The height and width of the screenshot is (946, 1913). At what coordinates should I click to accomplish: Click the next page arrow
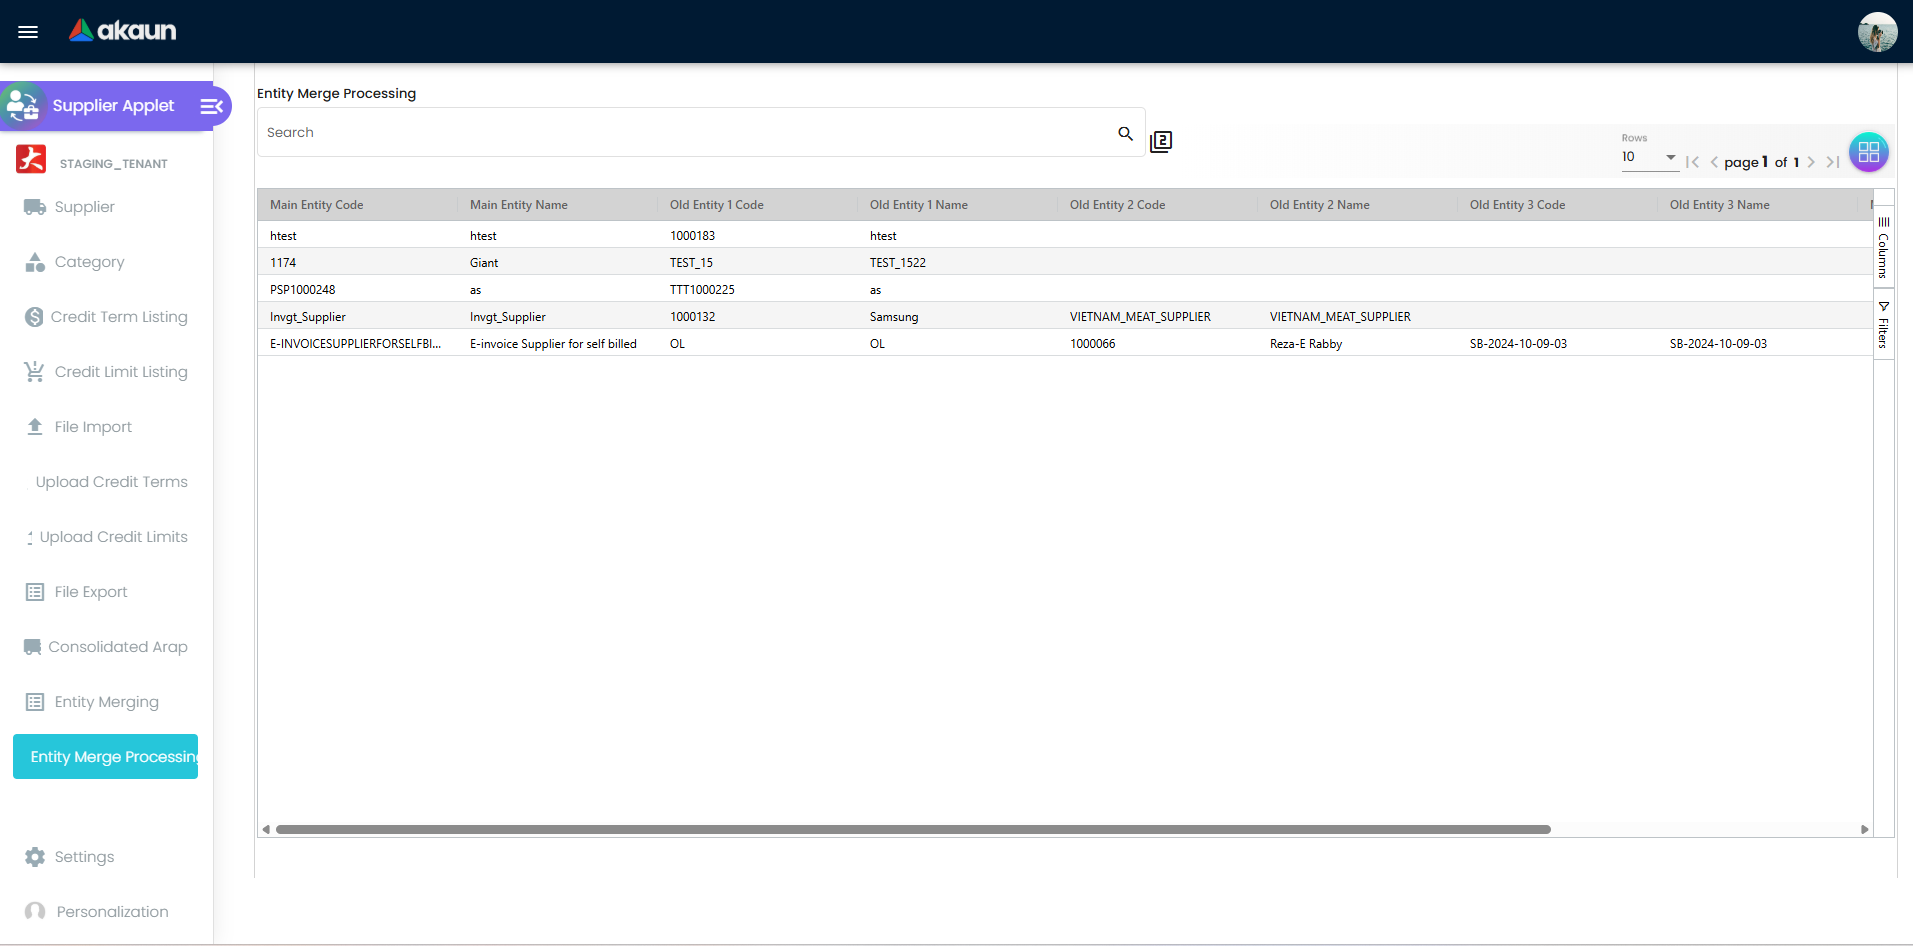(x=1812, y=162)
